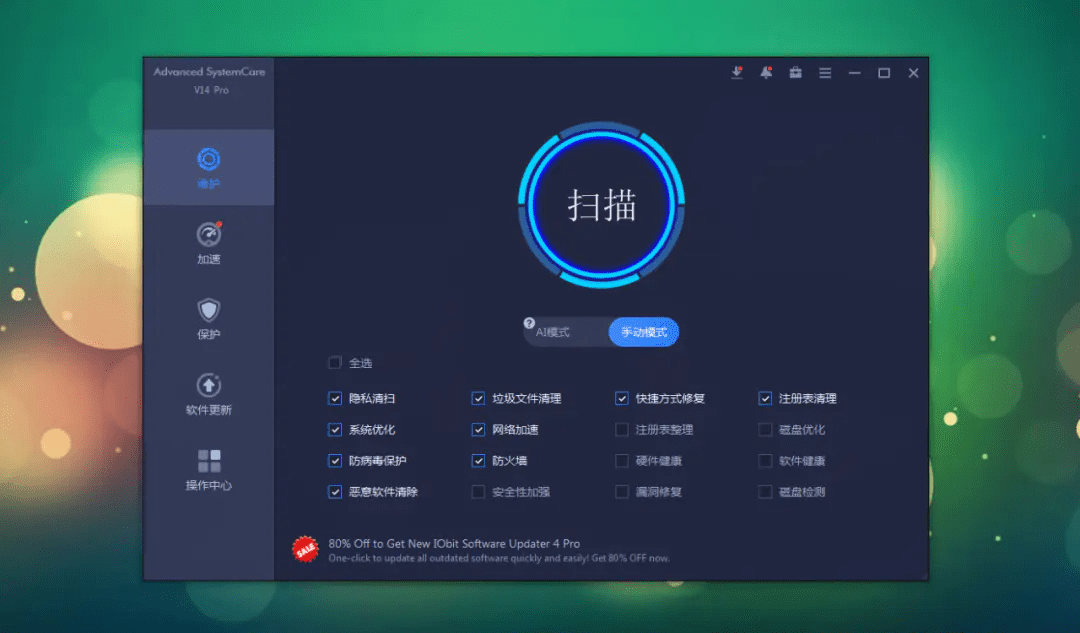This screenshot has width=1080, height=633.
Task: Open the 加速 speed-up section
Action: 209,243
